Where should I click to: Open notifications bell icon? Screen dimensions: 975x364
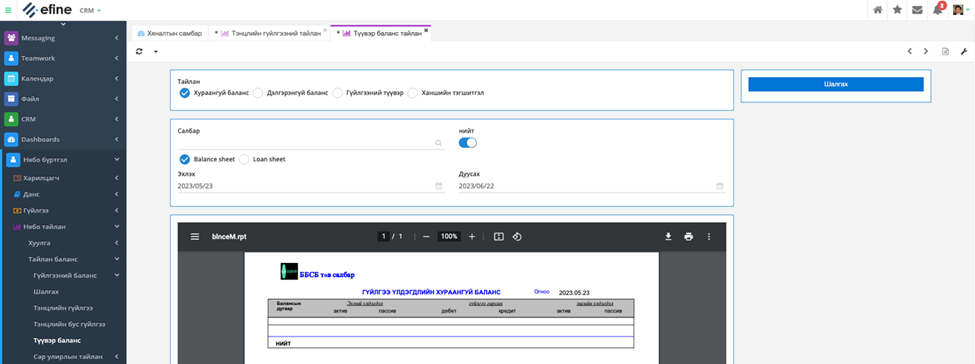[x=938, y=9]
